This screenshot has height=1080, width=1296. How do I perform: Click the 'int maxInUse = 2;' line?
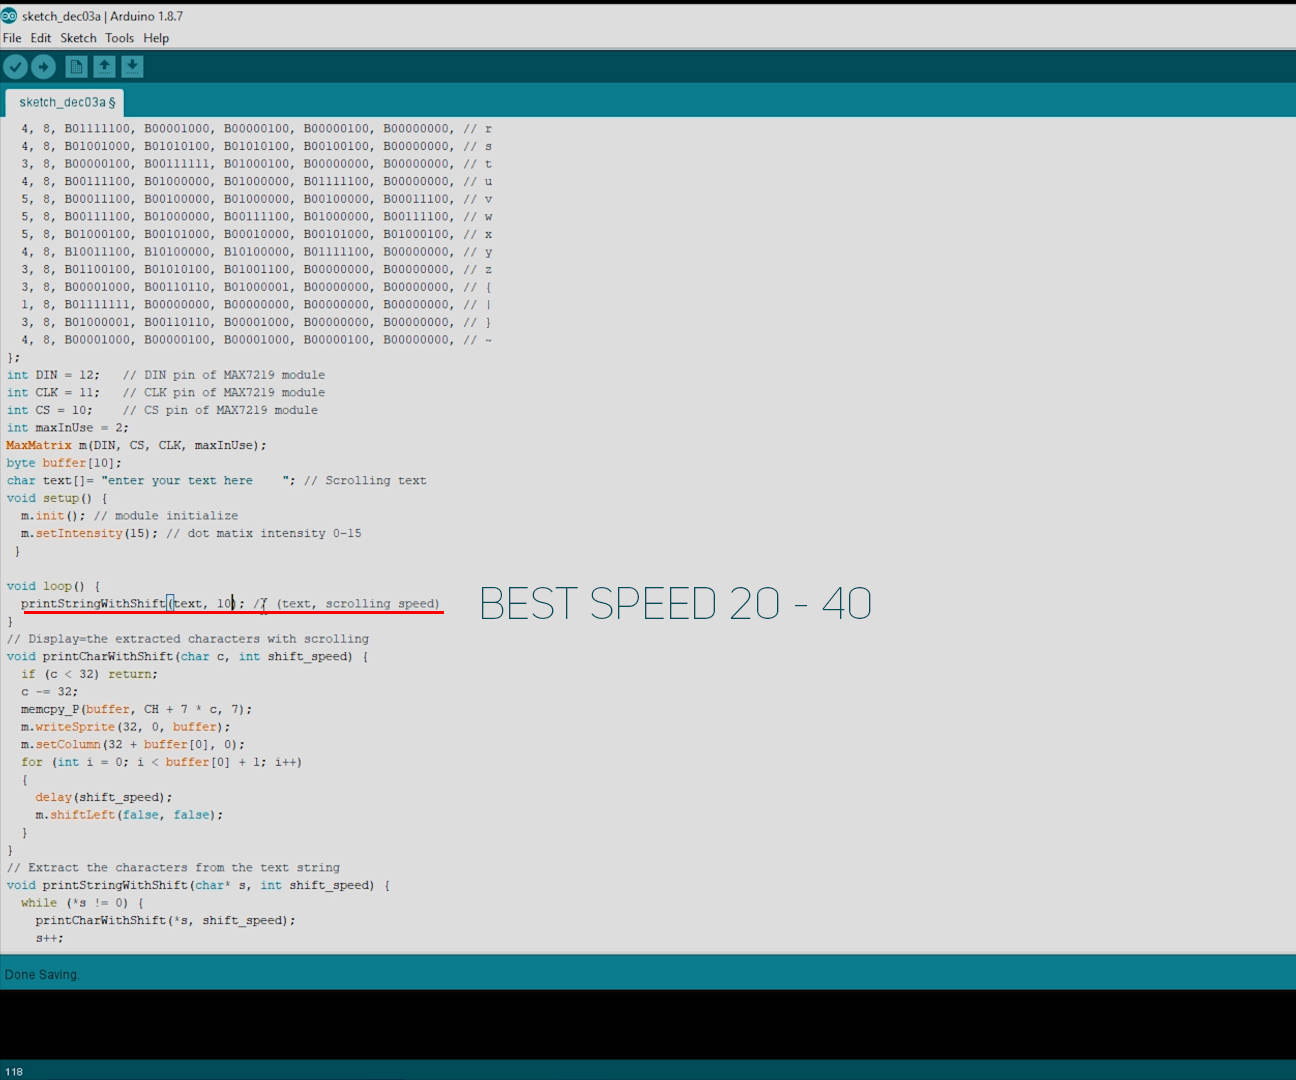coord(67,428)
